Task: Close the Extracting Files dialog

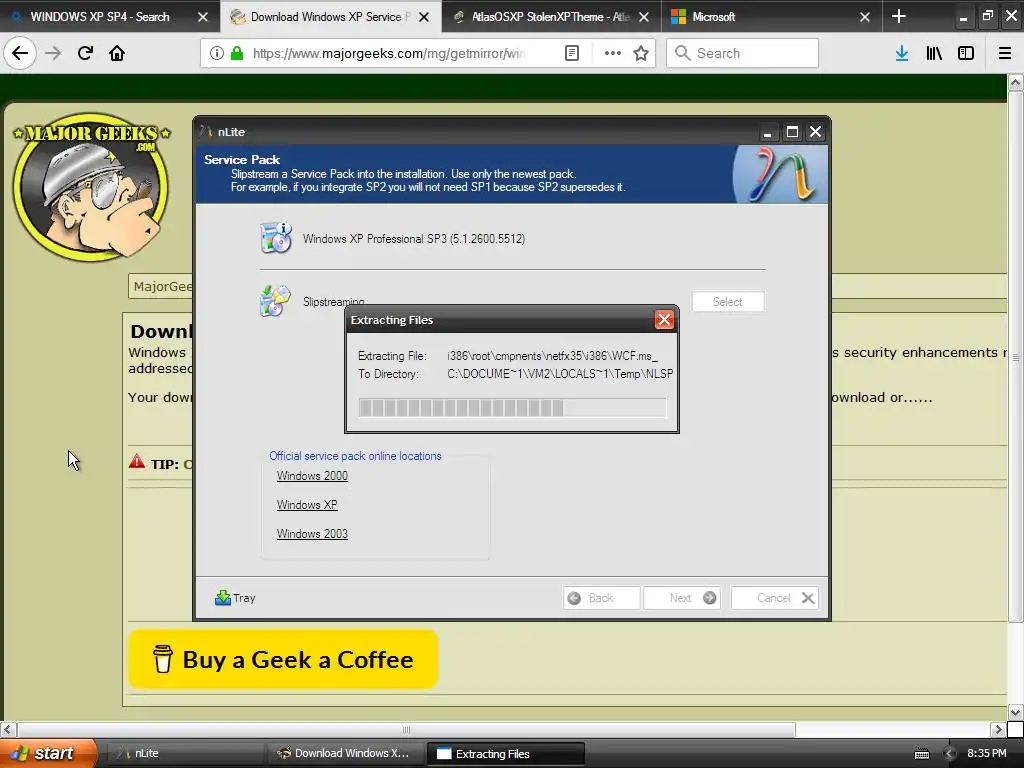Action: pyautogui.click(x=664, y=319)
